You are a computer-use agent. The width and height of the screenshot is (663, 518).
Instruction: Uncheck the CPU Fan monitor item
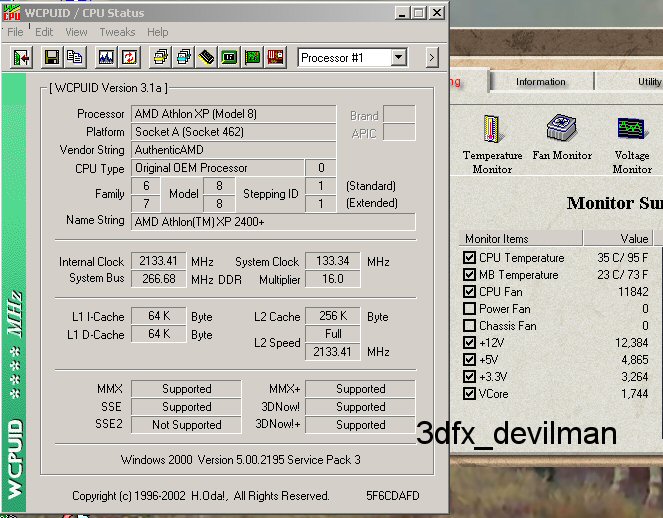point(469,291)
